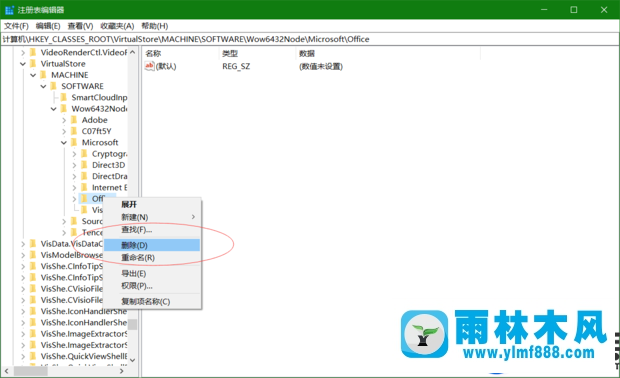
Task: Click the VirtualStore folder icon
Action: tap(33, 64)
